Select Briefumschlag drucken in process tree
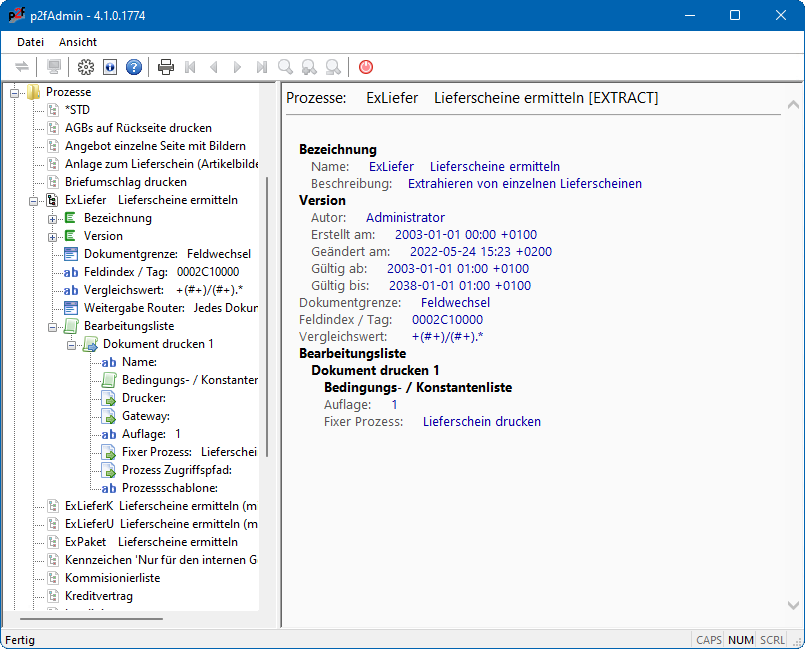This screenshot has height=649, width=805. [125, 182]
